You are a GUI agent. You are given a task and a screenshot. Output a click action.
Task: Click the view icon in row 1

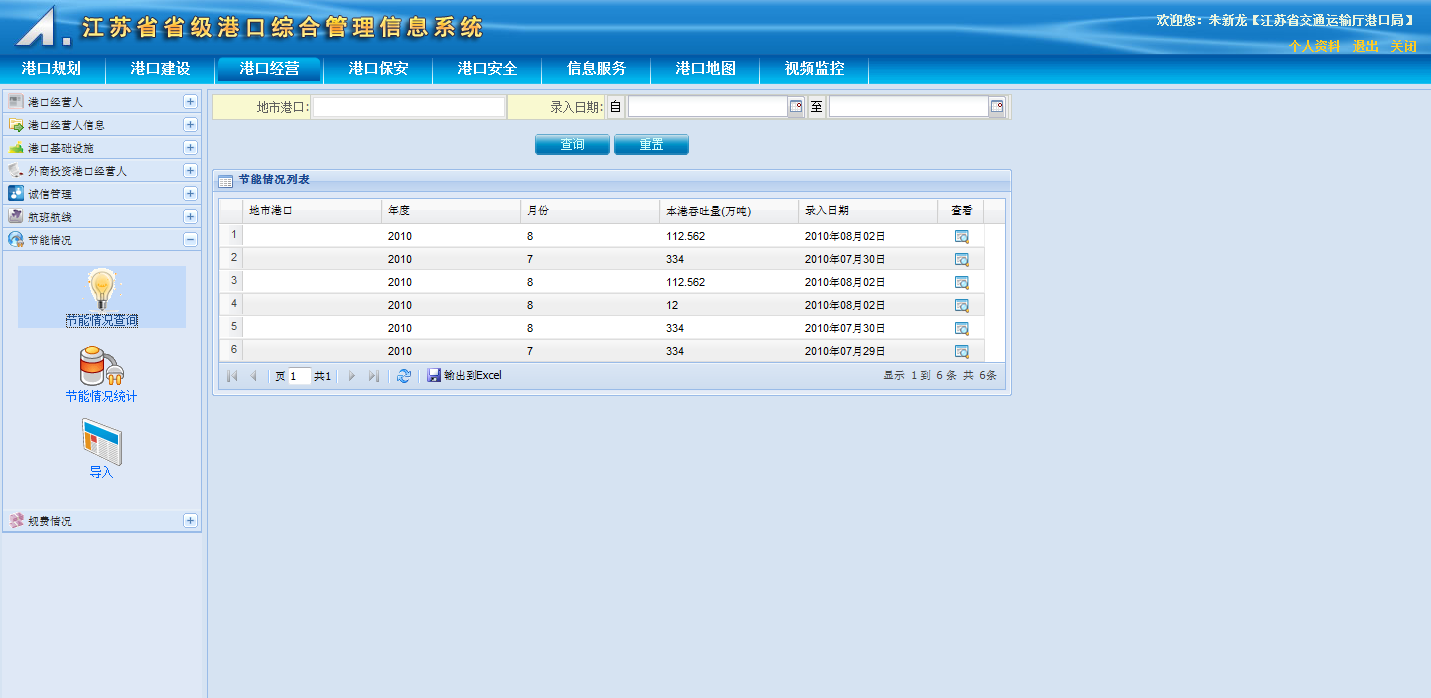click(961, 237)
